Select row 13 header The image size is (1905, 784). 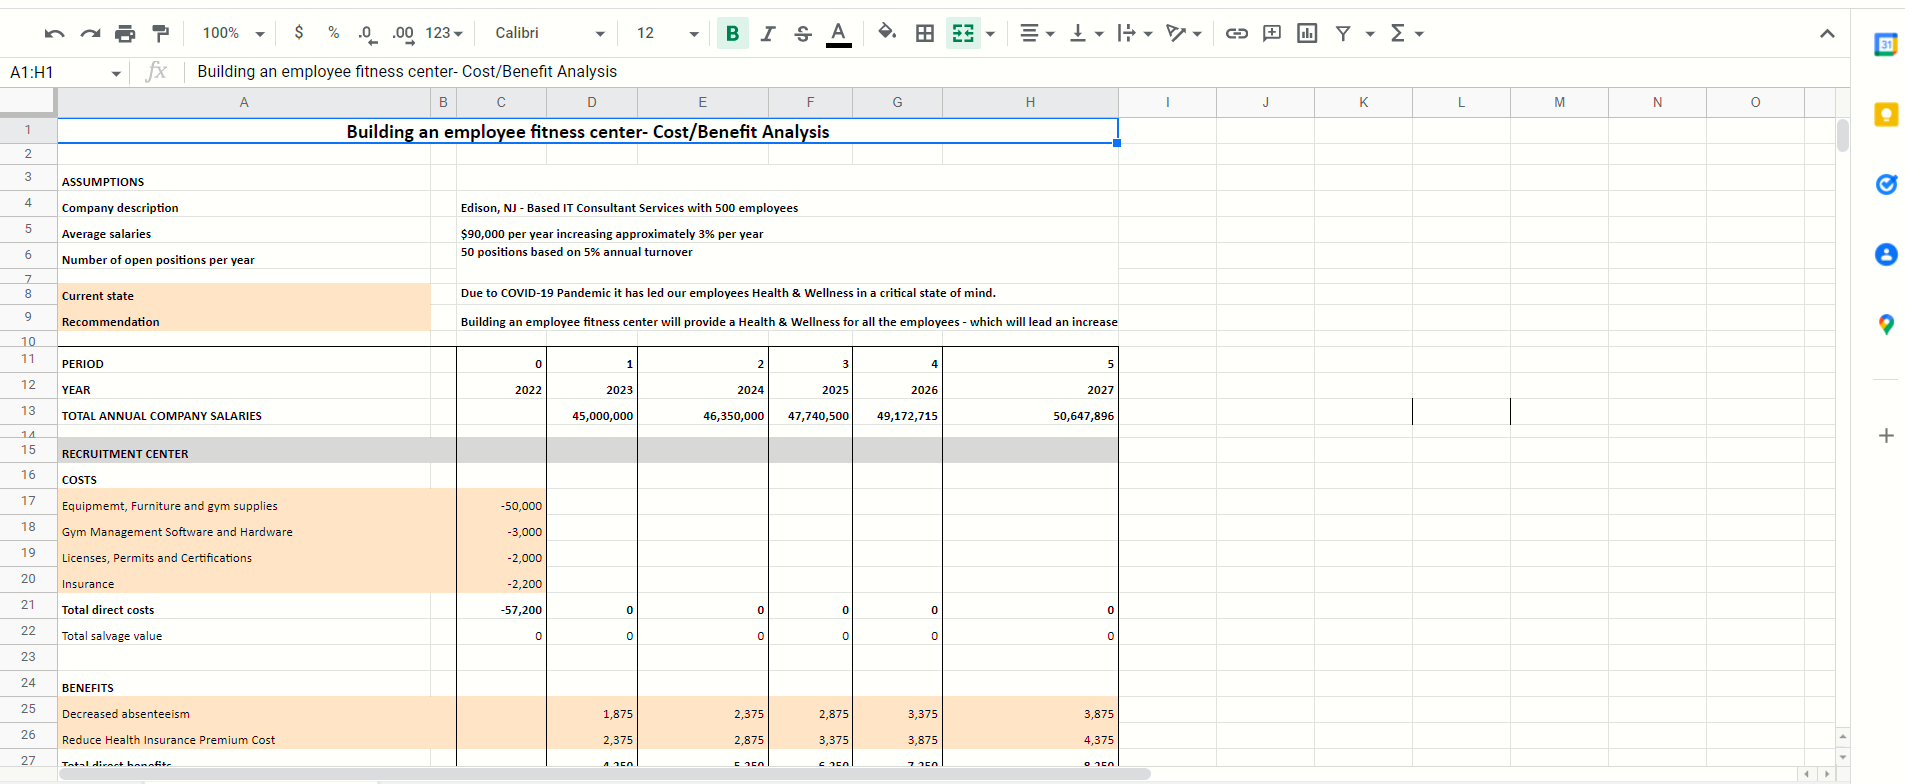[x=28, y=411]
